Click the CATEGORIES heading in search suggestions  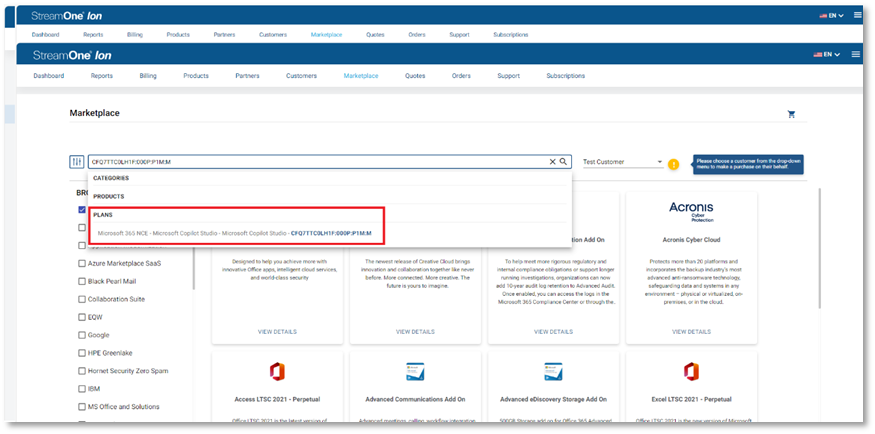(111, 179)
